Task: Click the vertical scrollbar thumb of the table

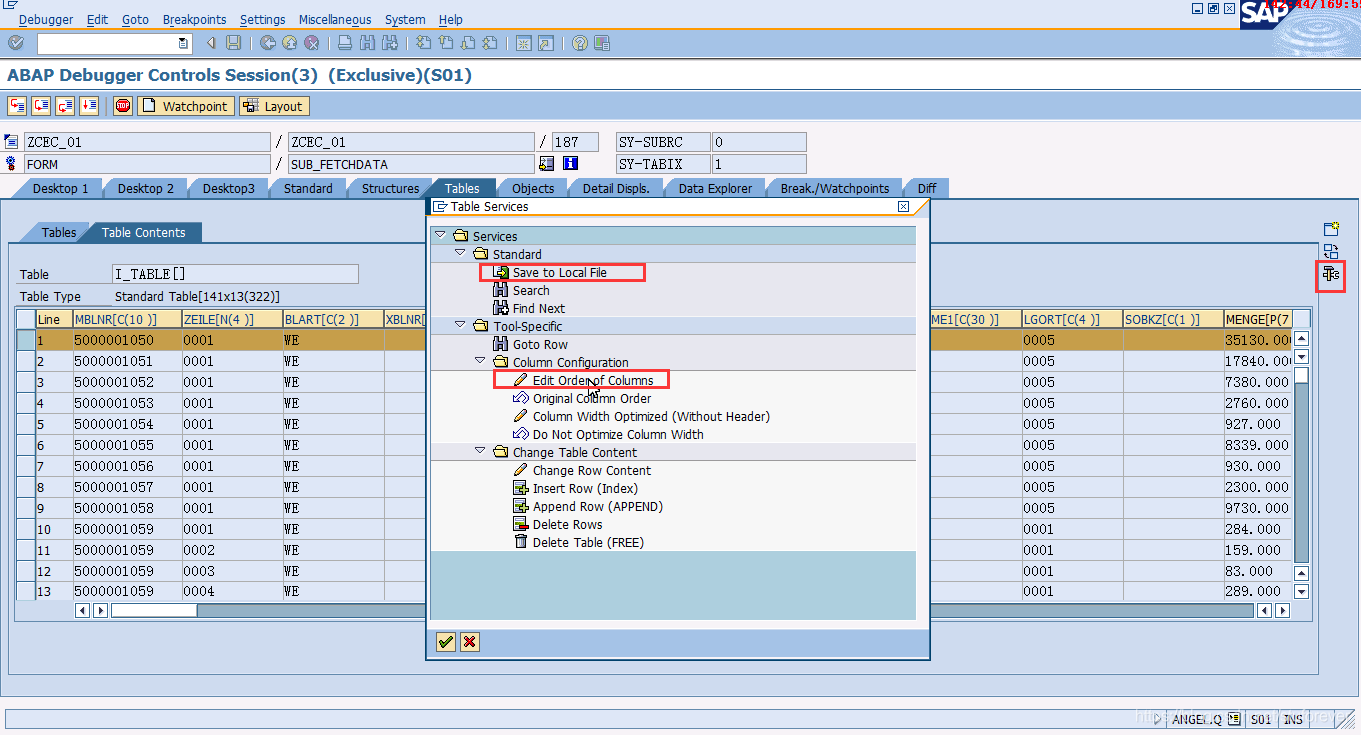Action: (1301, 375)
